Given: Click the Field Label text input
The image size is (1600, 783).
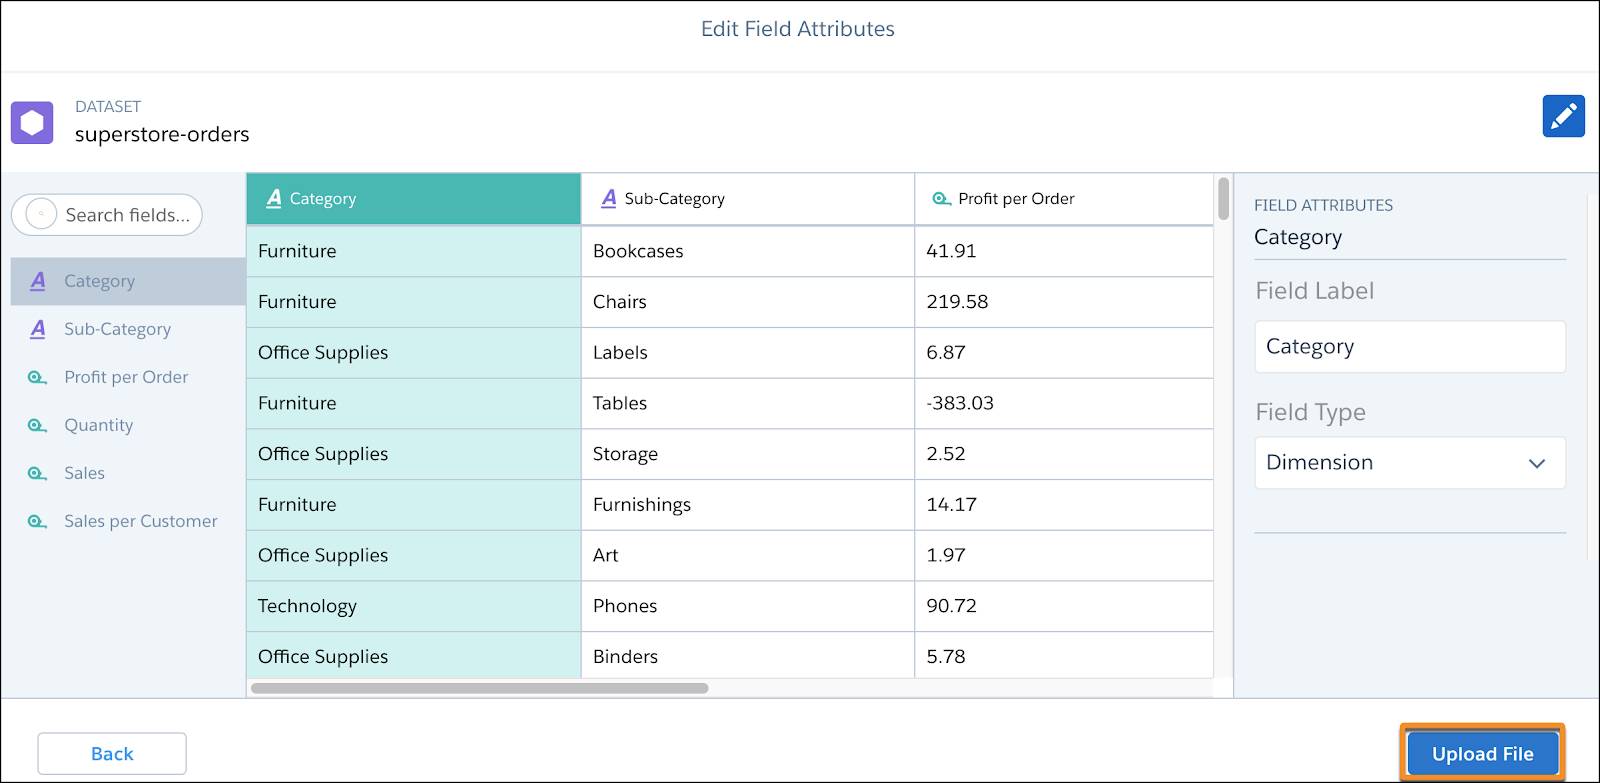Looking at the screenshot, I should click(1410, 347).
